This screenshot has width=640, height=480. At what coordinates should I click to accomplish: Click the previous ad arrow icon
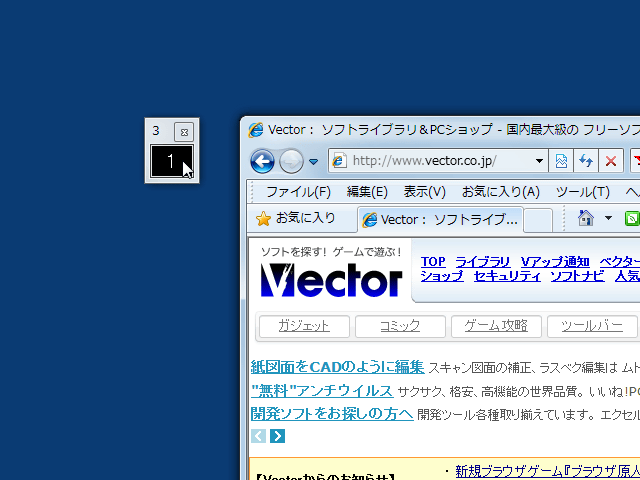click(258, 436)
